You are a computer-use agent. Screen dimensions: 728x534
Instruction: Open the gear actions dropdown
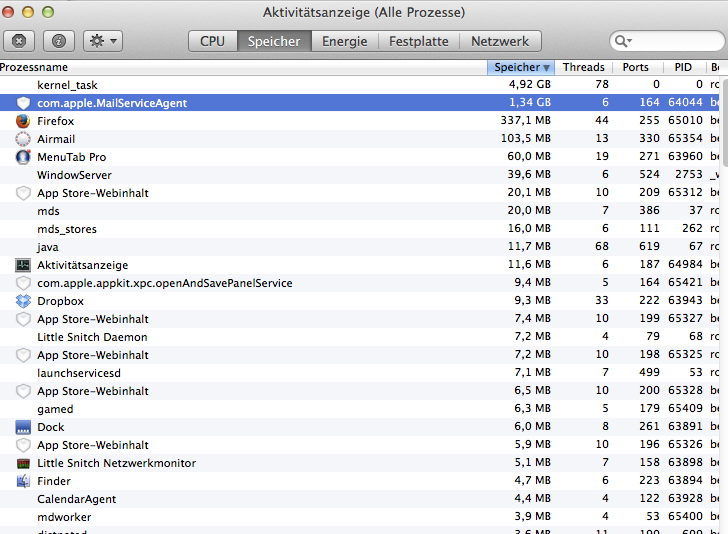coord(103,41)
